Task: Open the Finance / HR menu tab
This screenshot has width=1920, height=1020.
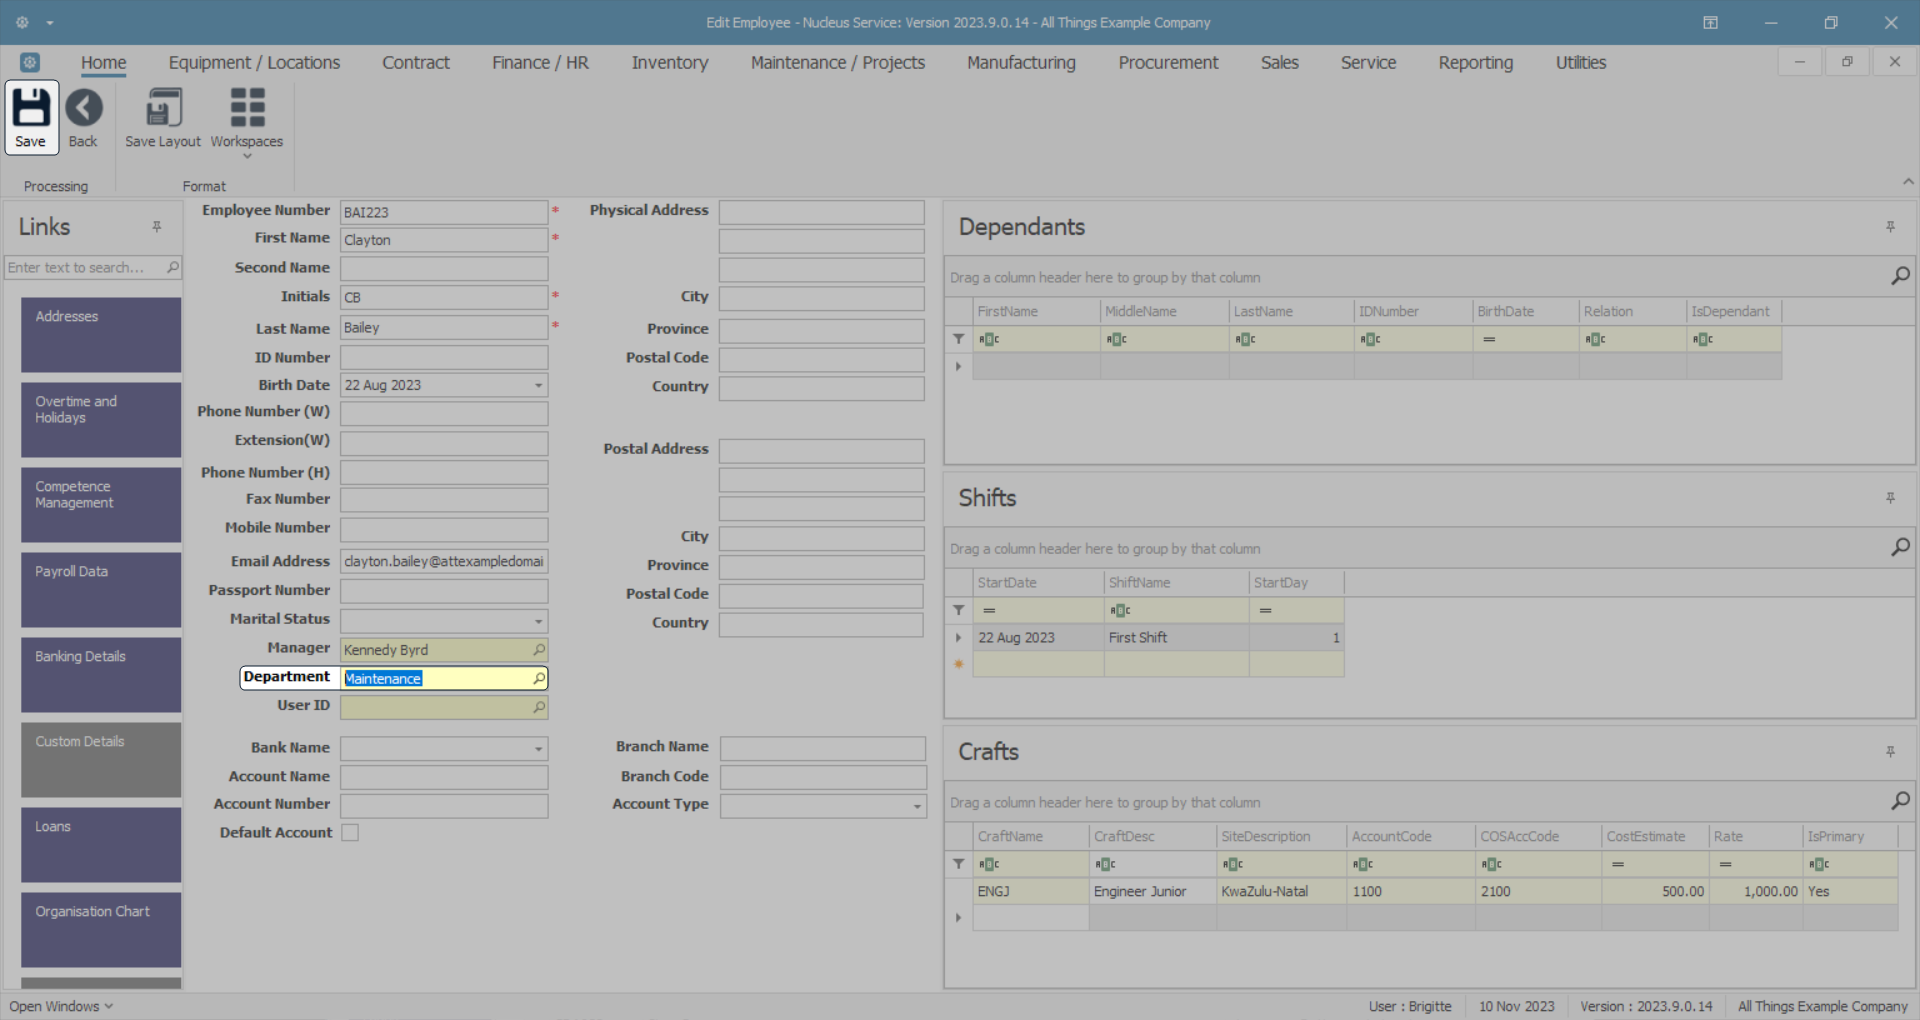Action: pyautogui.click(x=540, y=62)
